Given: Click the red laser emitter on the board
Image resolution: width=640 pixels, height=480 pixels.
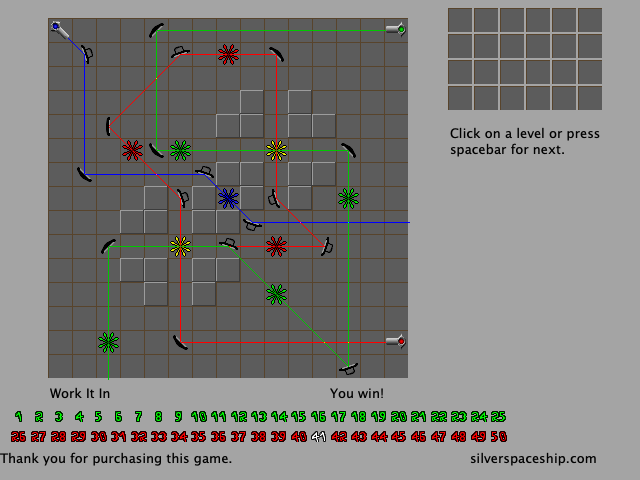Looking at the screenshot, I should point(396,341).
